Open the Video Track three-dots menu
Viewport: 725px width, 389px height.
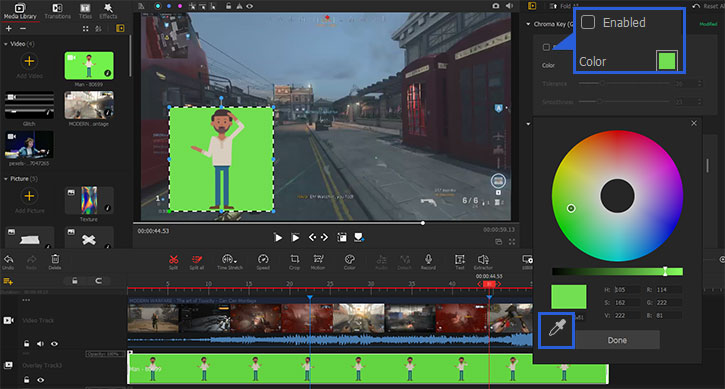coord(26,300)
